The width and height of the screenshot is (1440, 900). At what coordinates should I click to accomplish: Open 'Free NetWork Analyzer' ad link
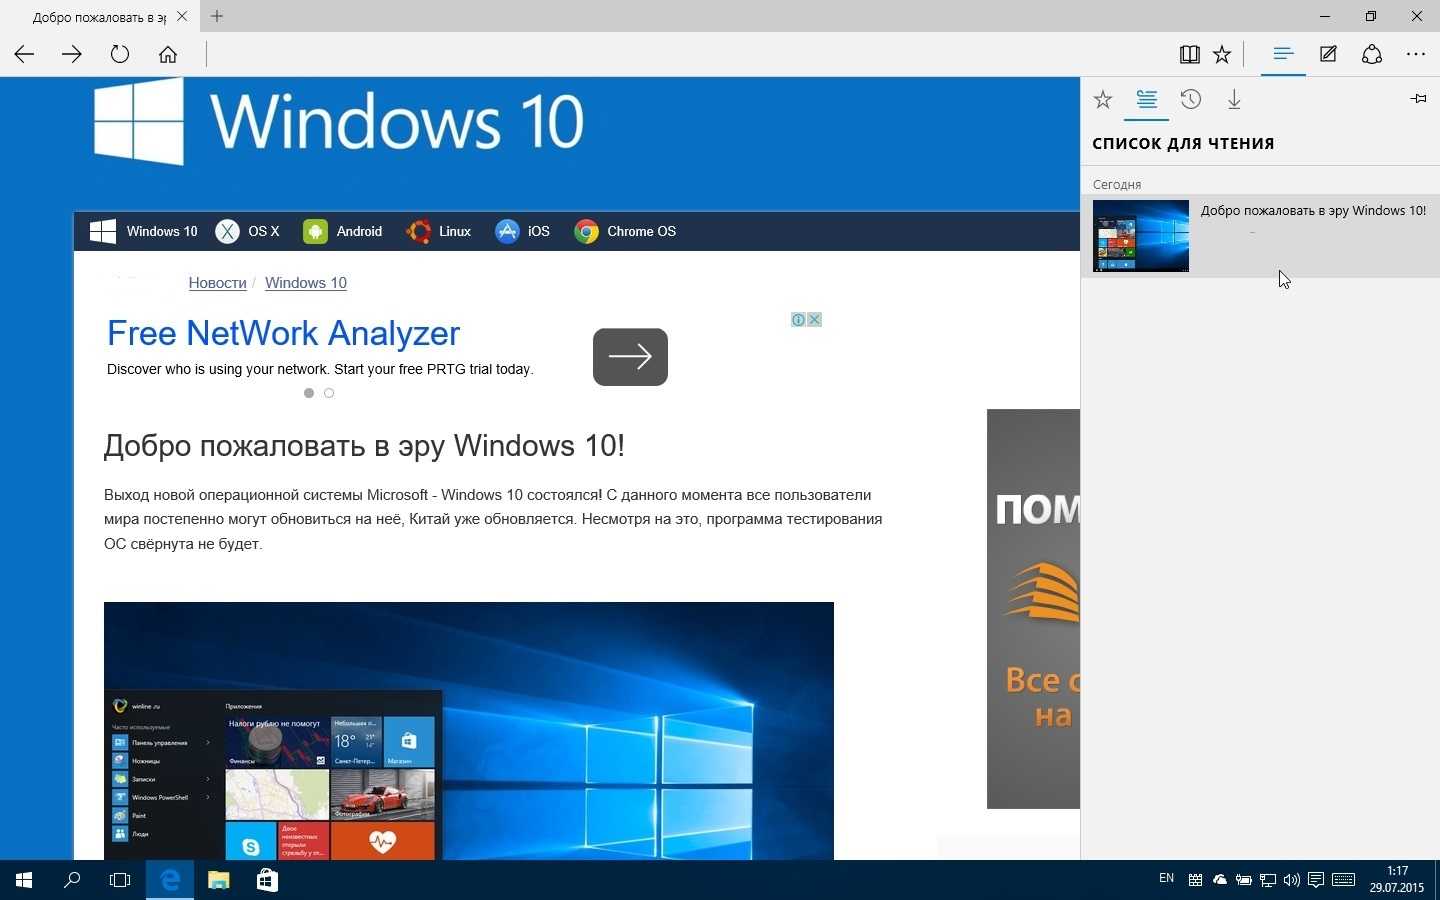click(283, 333)
